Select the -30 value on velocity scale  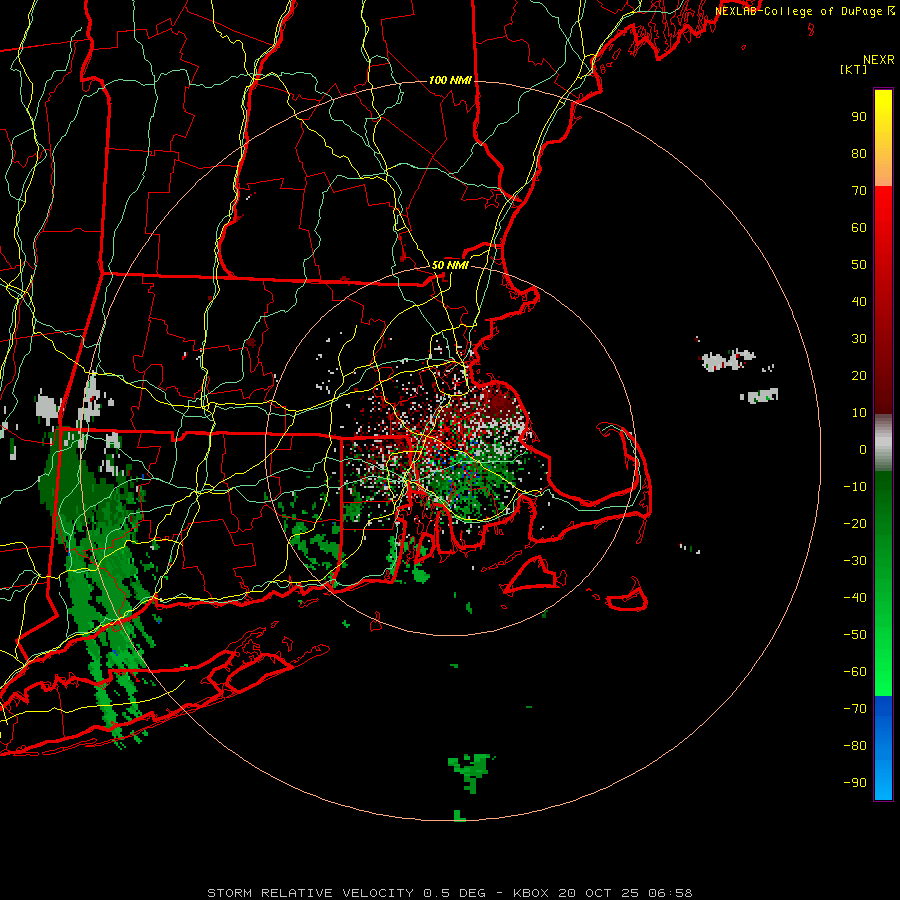pyautogui.click(x=855, y=561)
